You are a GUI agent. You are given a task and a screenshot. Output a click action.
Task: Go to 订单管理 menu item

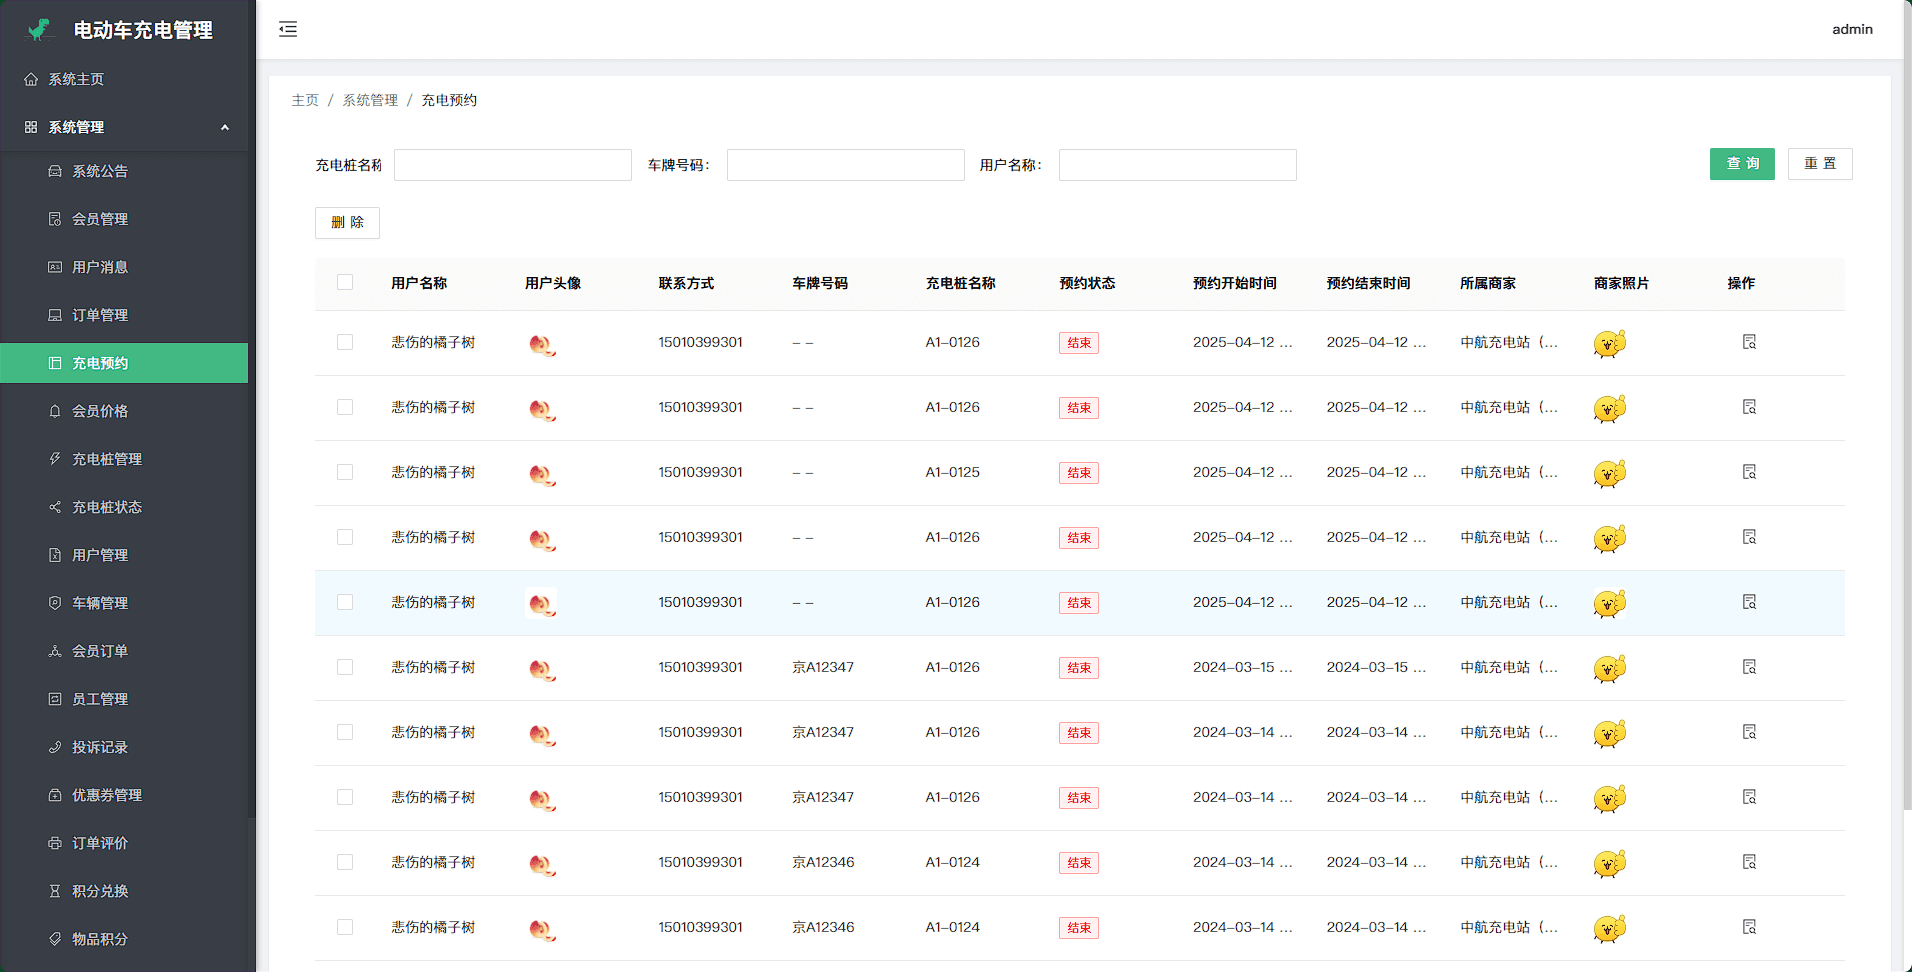100,315
